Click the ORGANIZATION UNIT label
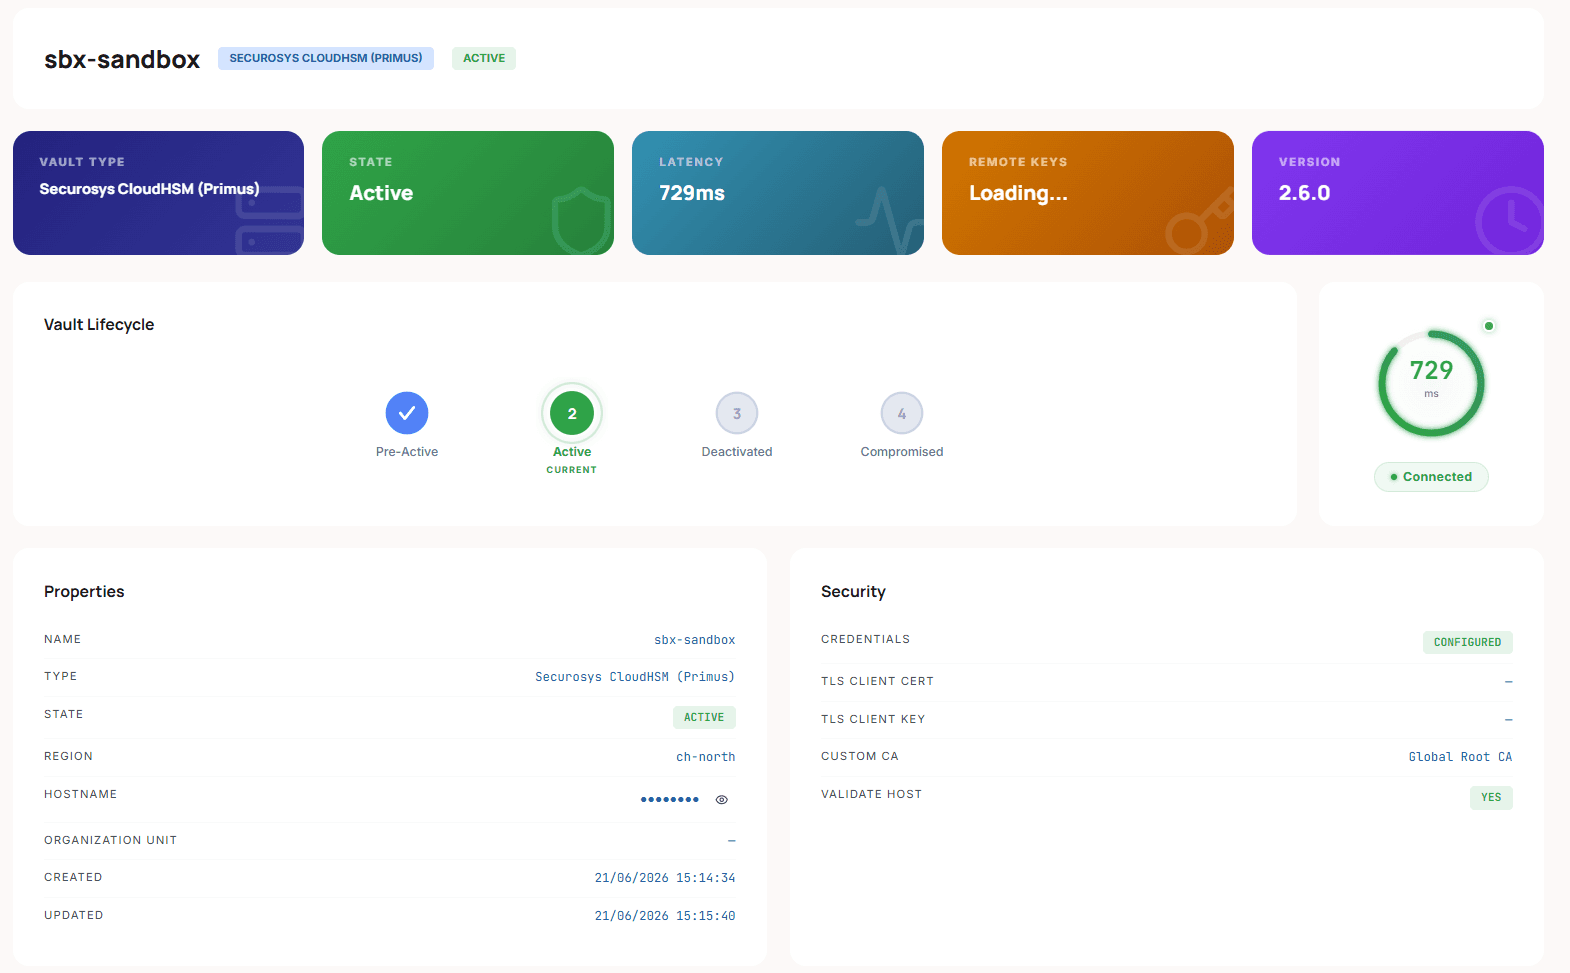Image resolution: width=1570 pixels, height=973 pixels. pyautogui.click(x=111, y=841)
